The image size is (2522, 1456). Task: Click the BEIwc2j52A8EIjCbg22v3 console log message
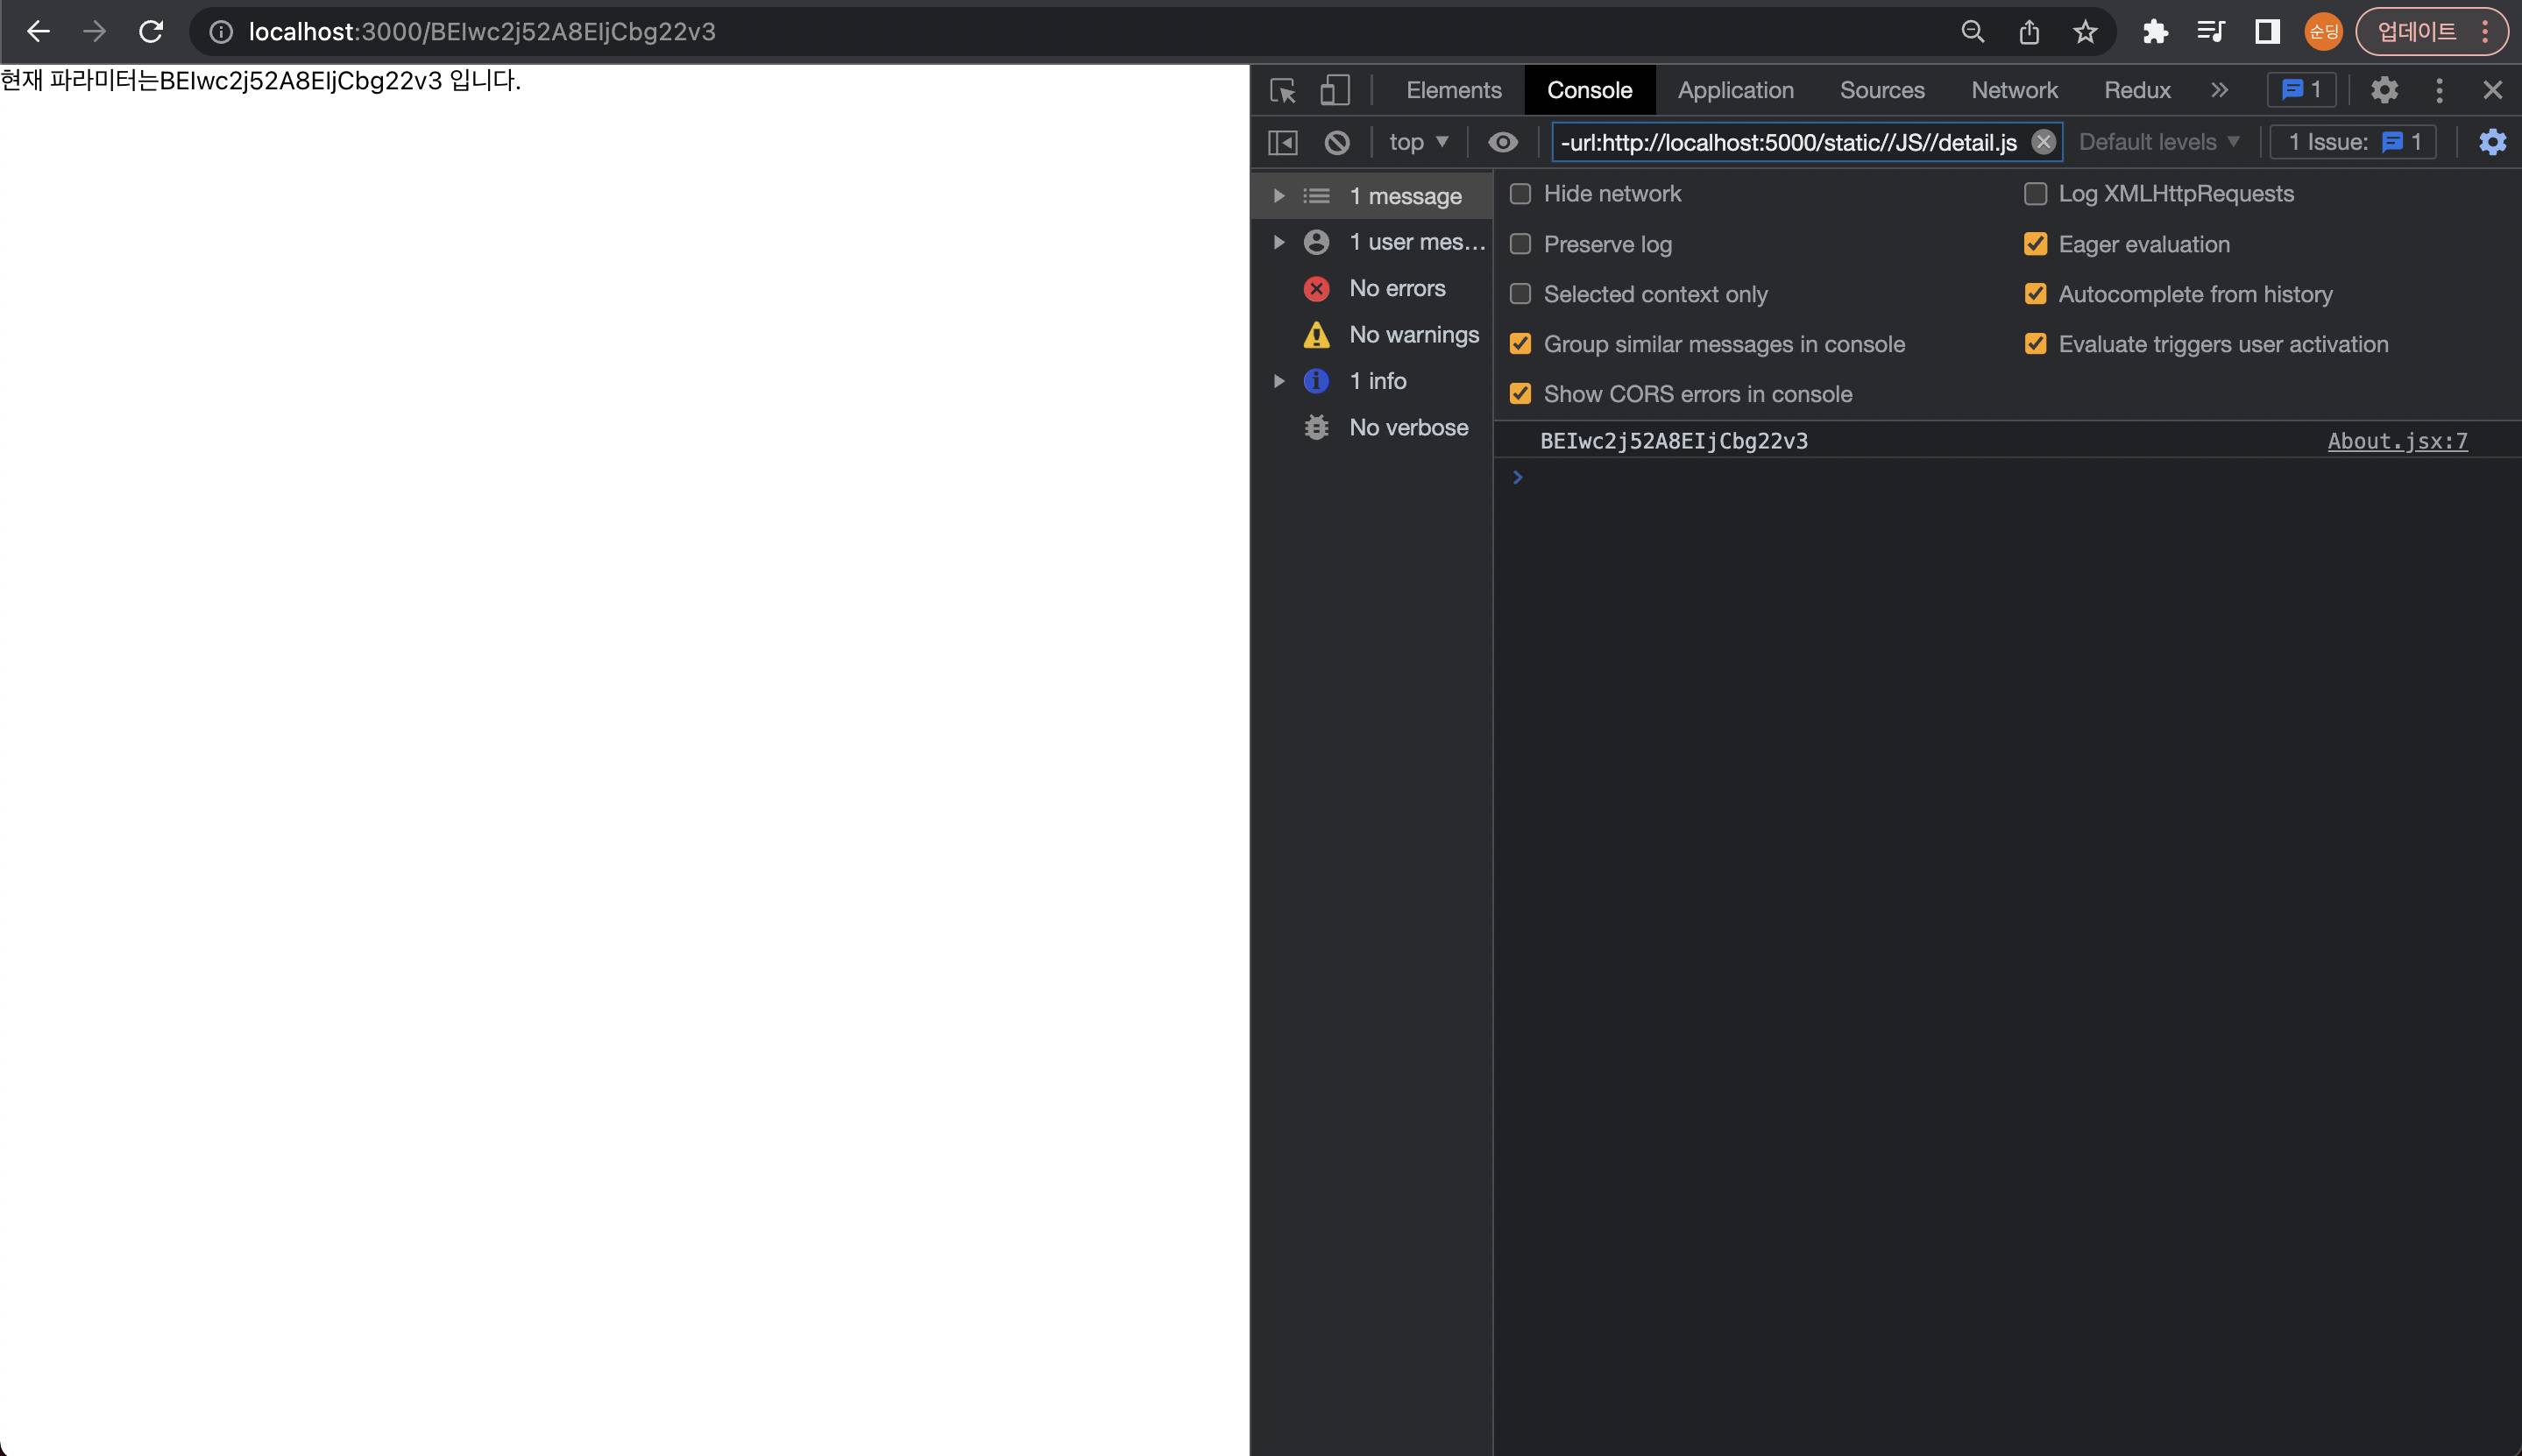[x=1674, y=441]
